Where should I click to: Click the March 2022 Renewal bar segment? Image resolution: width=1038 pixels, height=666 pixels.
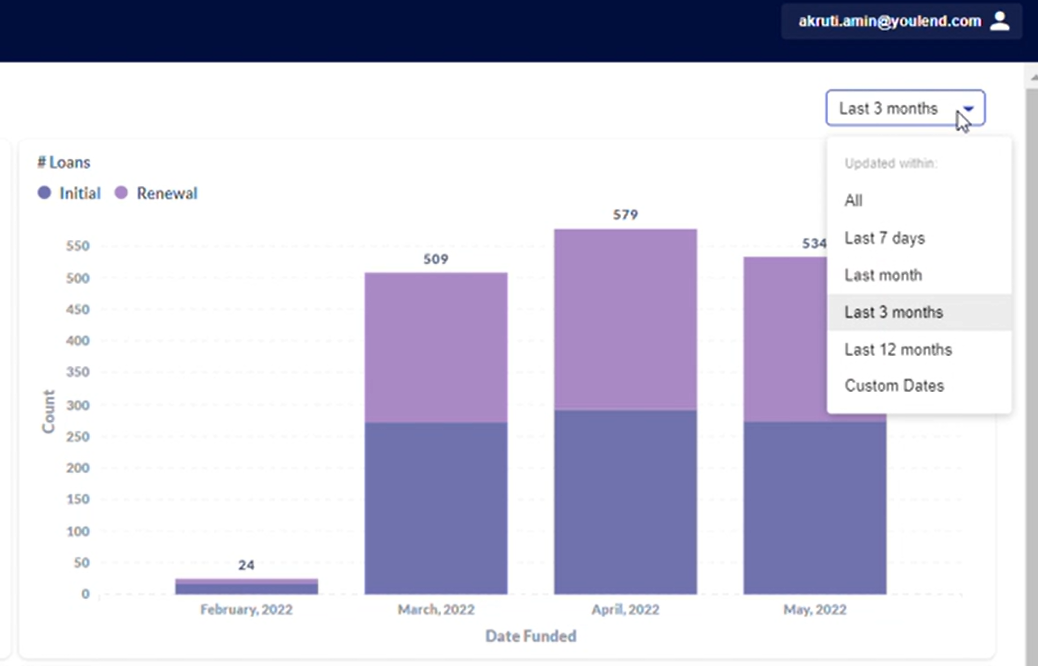tap(436, 348)
